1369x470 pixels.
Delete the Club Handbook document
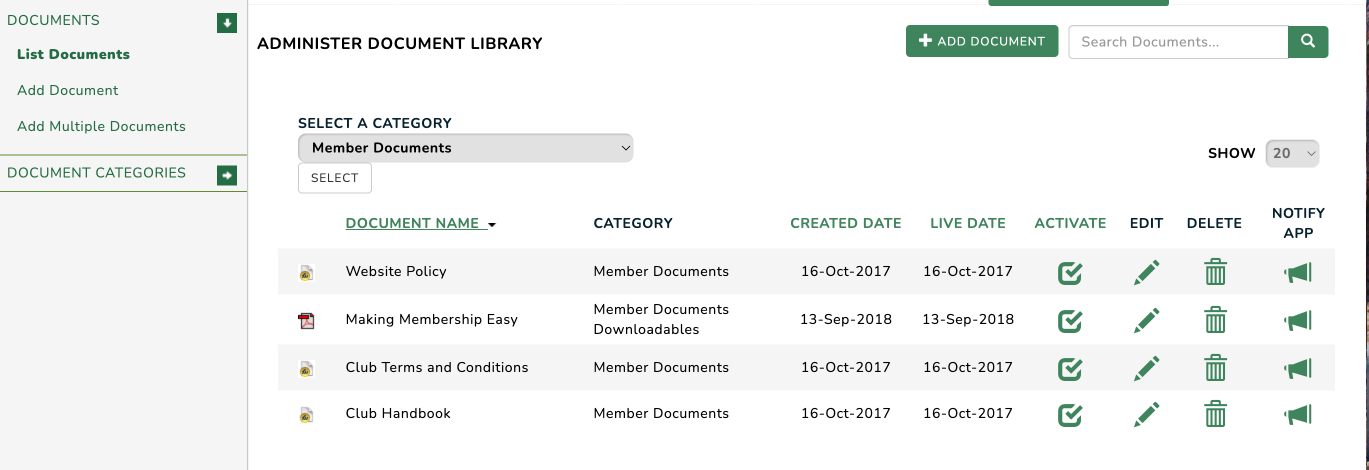coord(1215,414)
